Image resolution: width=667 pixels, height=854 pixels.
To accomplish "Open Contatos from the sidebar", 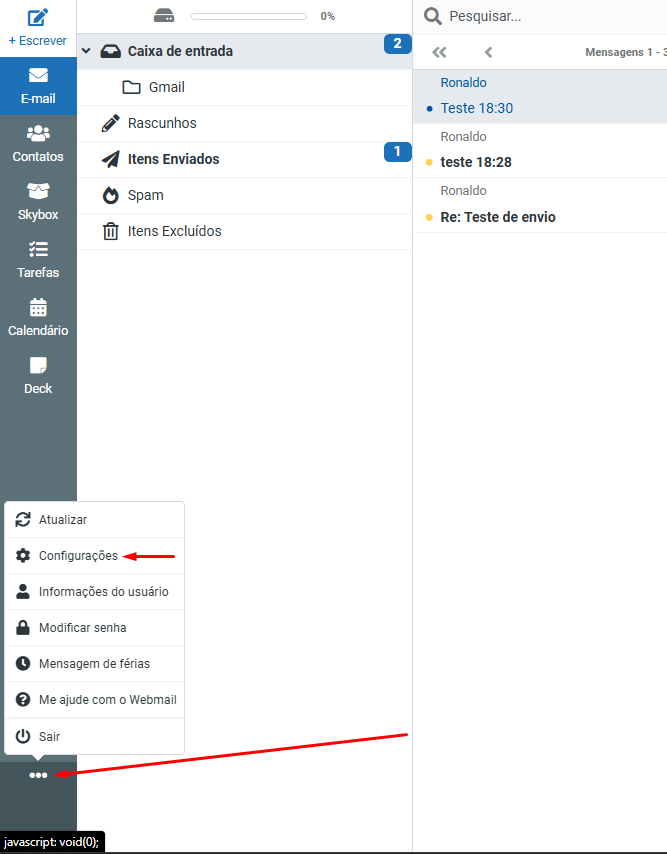I will click(x=38, y=144).
